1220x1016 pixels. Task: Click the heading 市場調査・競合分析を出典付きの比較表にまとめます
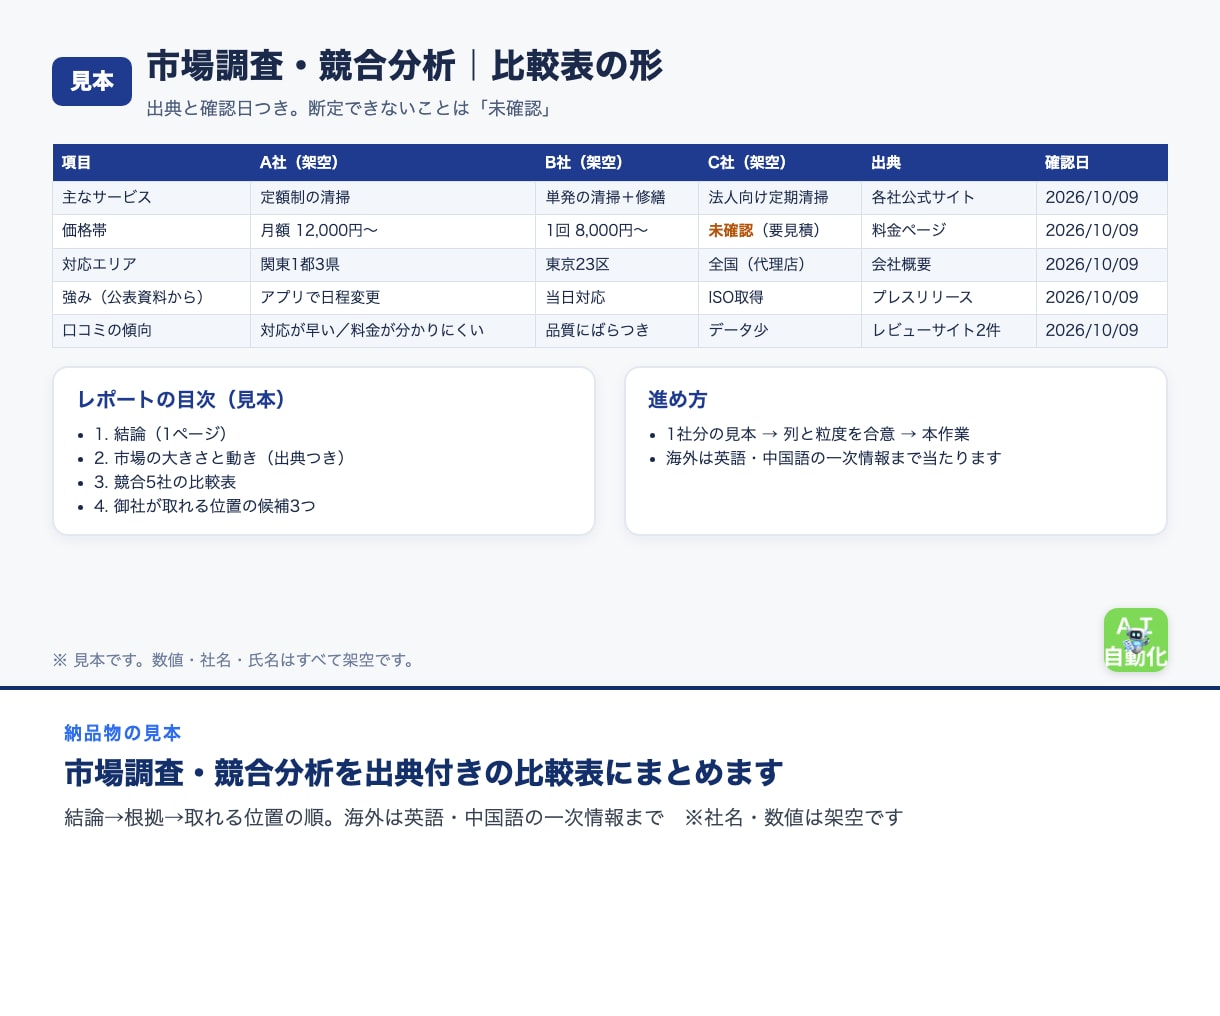(x=424, y=773)
